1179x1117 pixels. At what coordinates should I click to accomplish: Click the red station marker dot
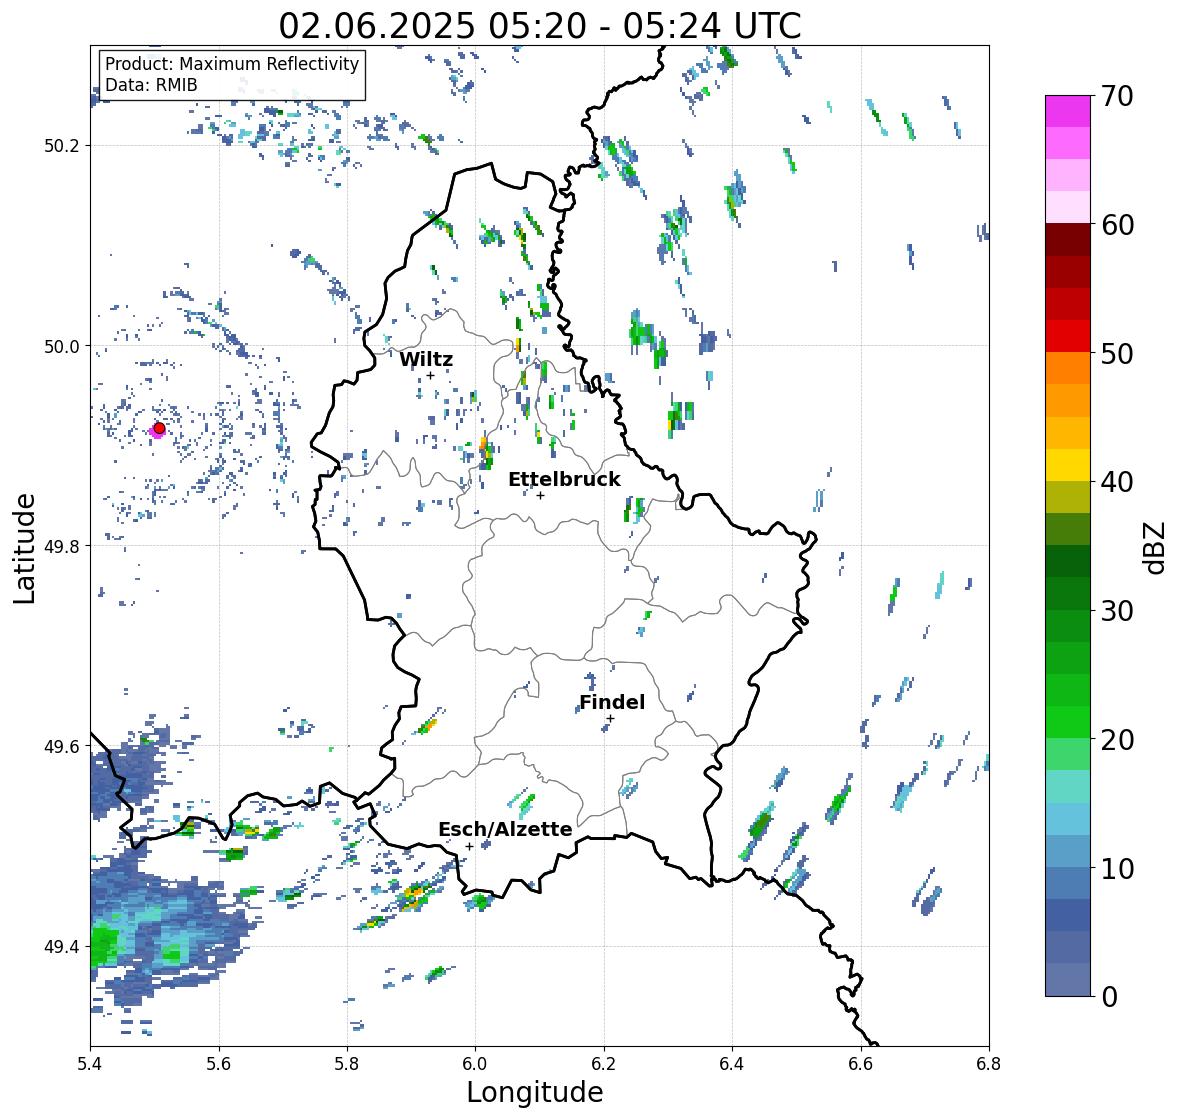[159, 428]
